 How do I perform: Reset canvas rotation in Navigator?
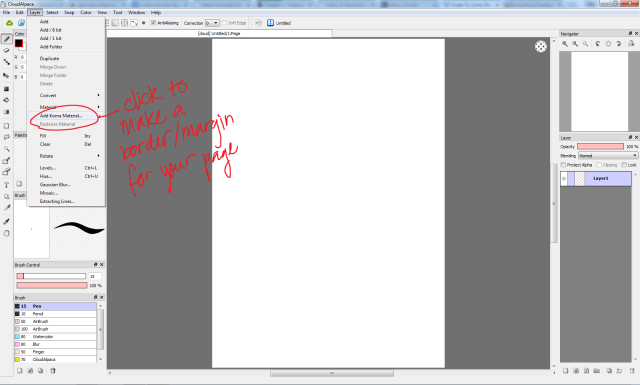pos(608,44)
